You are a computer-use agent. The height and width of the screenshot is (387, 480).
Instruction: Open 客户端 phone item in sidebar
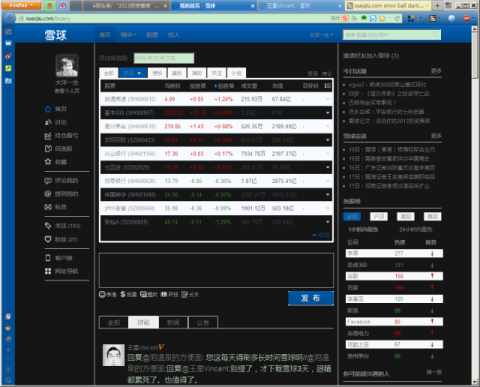coord(59,258)
